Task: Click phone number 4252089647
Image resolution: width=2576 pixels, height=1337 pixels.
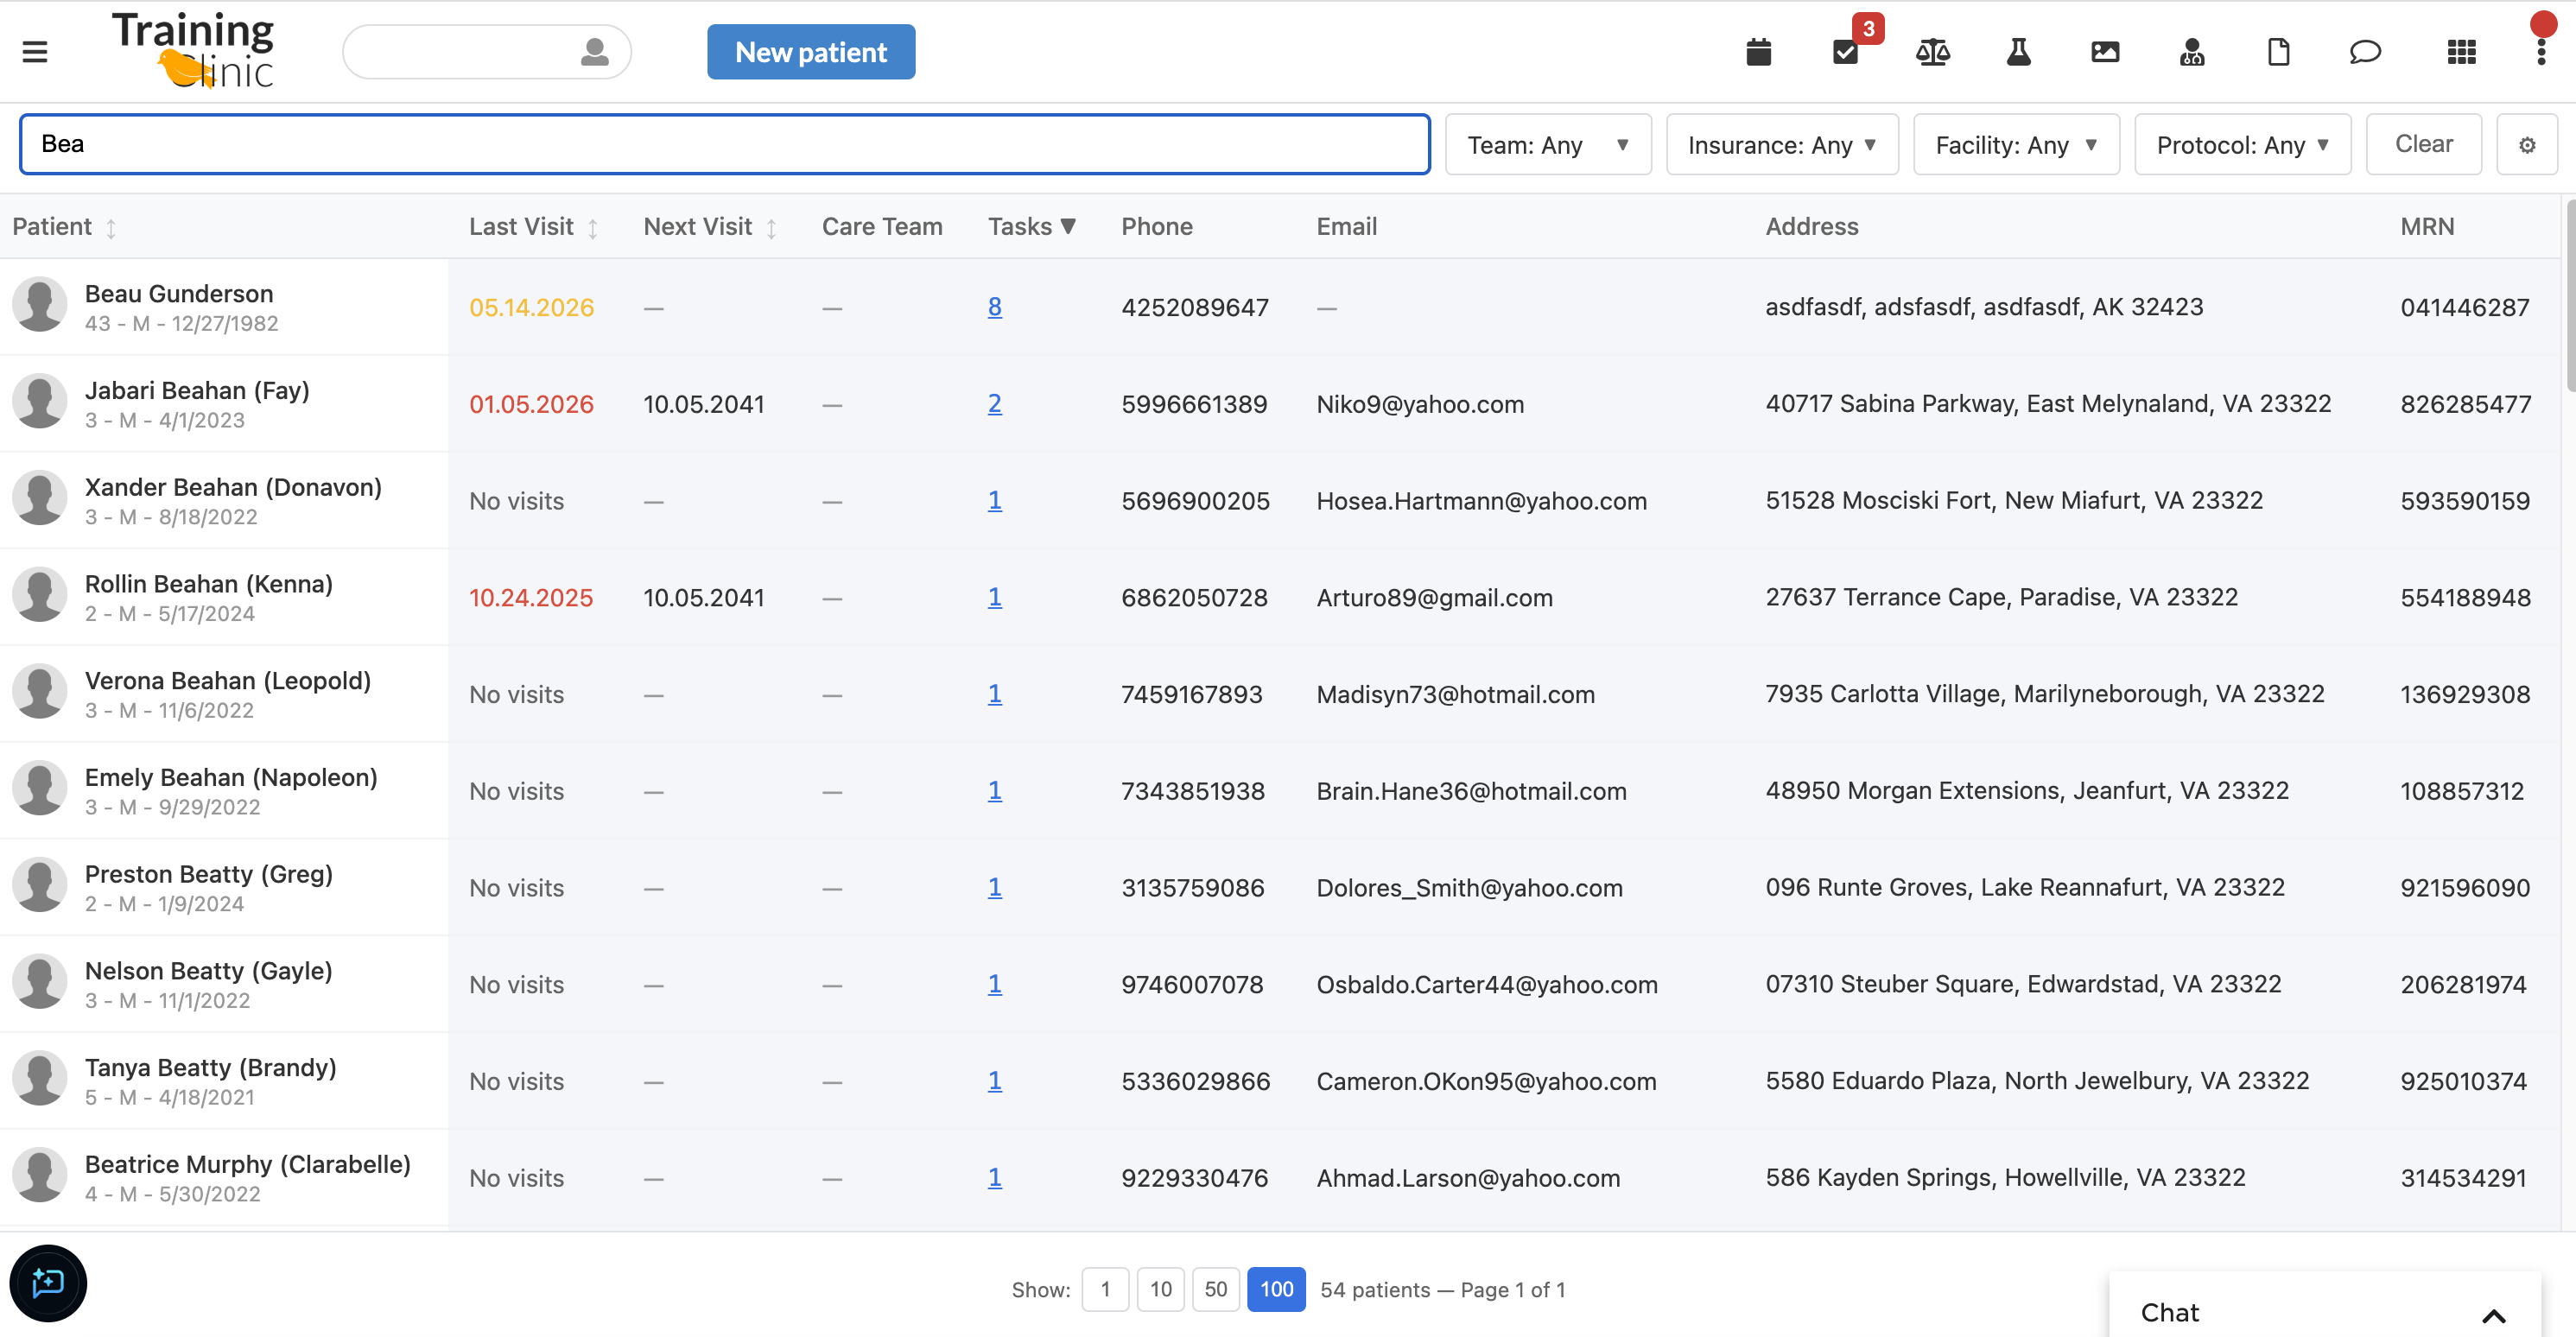Action: pos(1194,307)
